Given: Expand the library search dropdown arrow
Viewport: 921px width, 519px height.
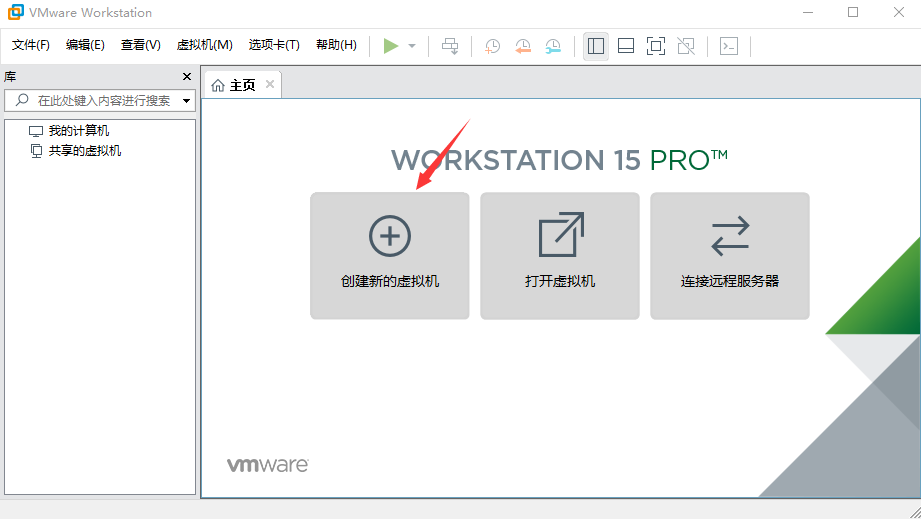Looking at the screenshot, I should (186, 101).
